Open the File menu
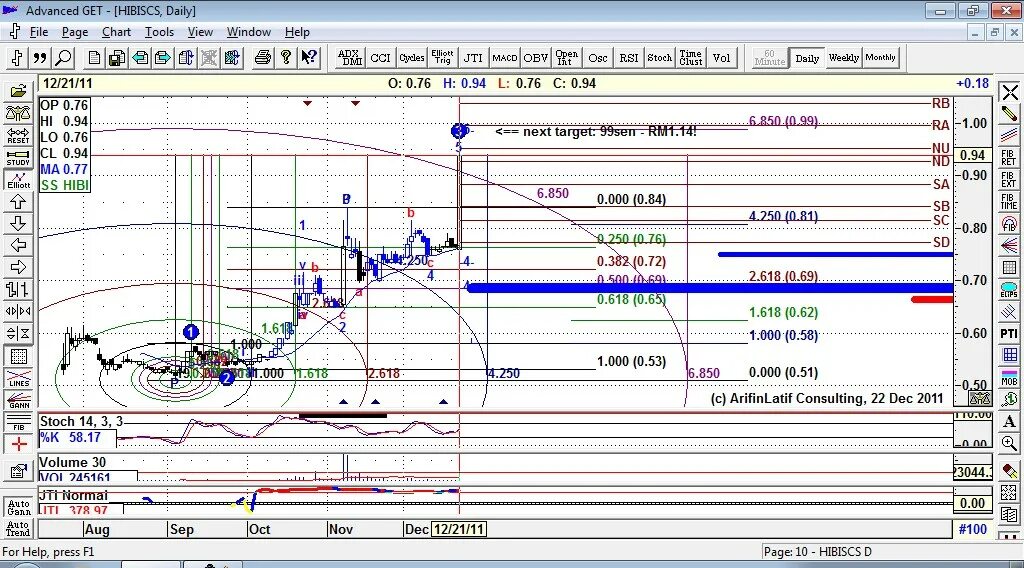Image resolution: width=1024 pixels, height=568 pixels. coord(39,32)
